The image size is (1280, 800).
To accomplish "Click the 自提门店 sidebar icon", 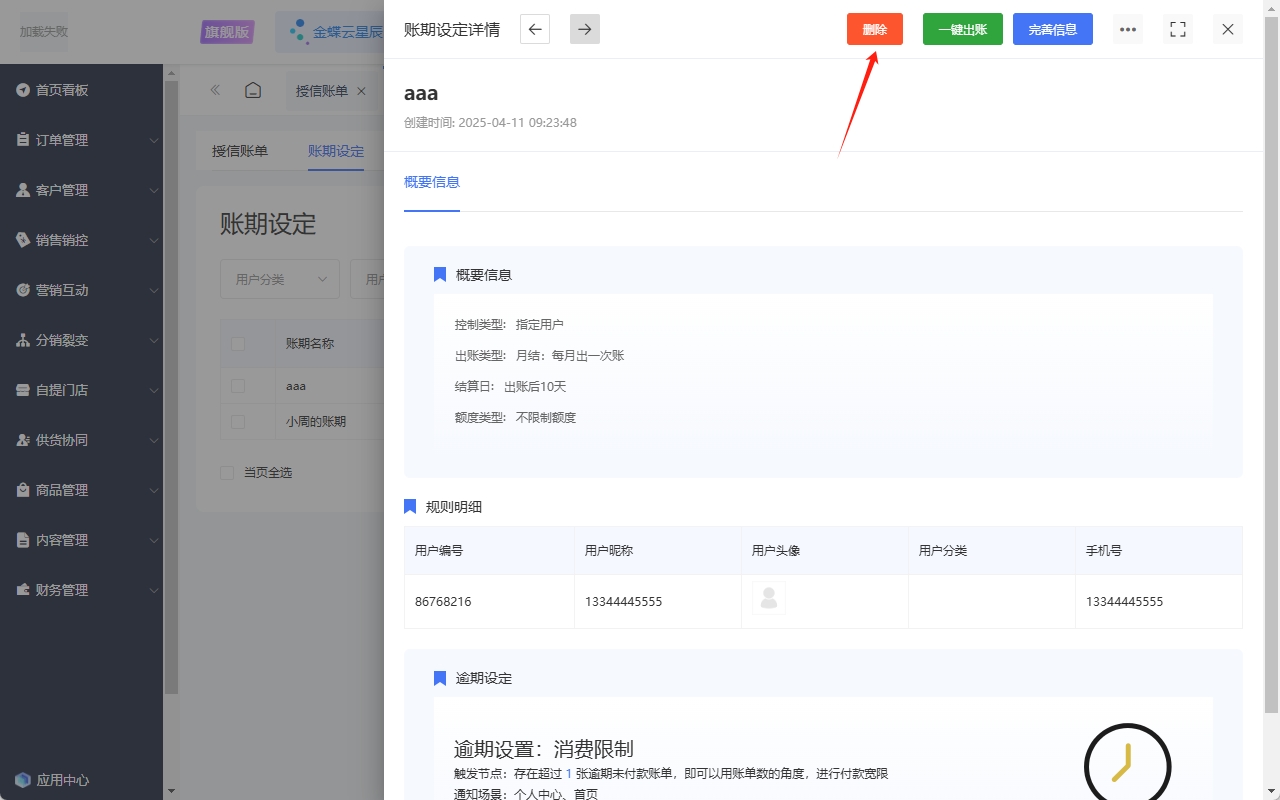I will 23,390.
